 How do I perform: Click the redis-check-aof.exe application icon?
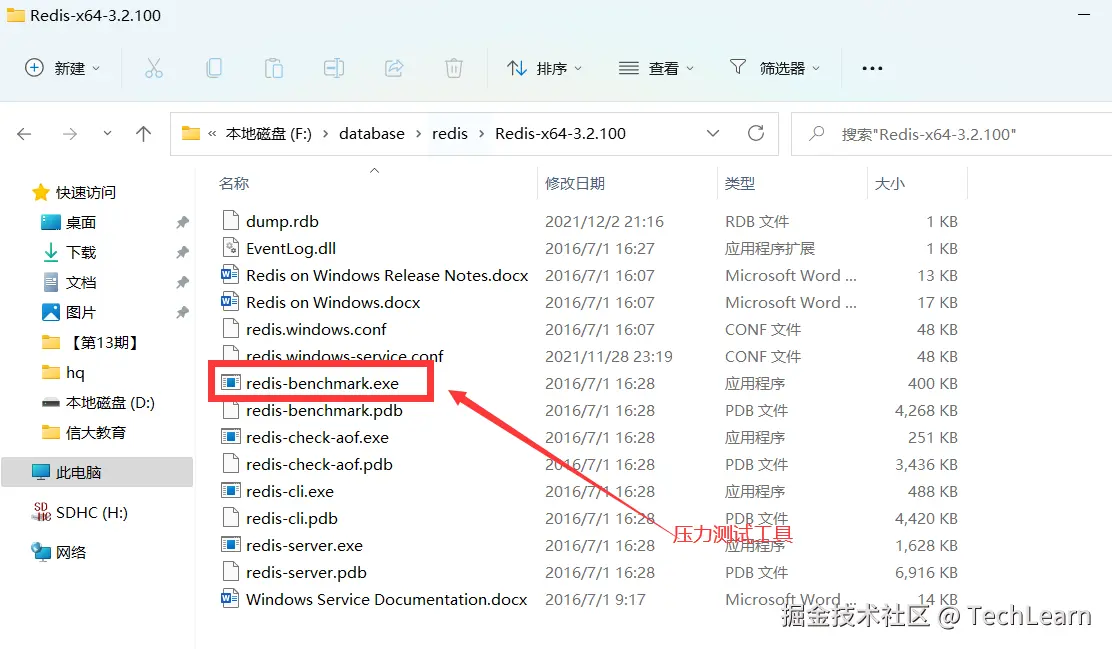tap(230, 437)
